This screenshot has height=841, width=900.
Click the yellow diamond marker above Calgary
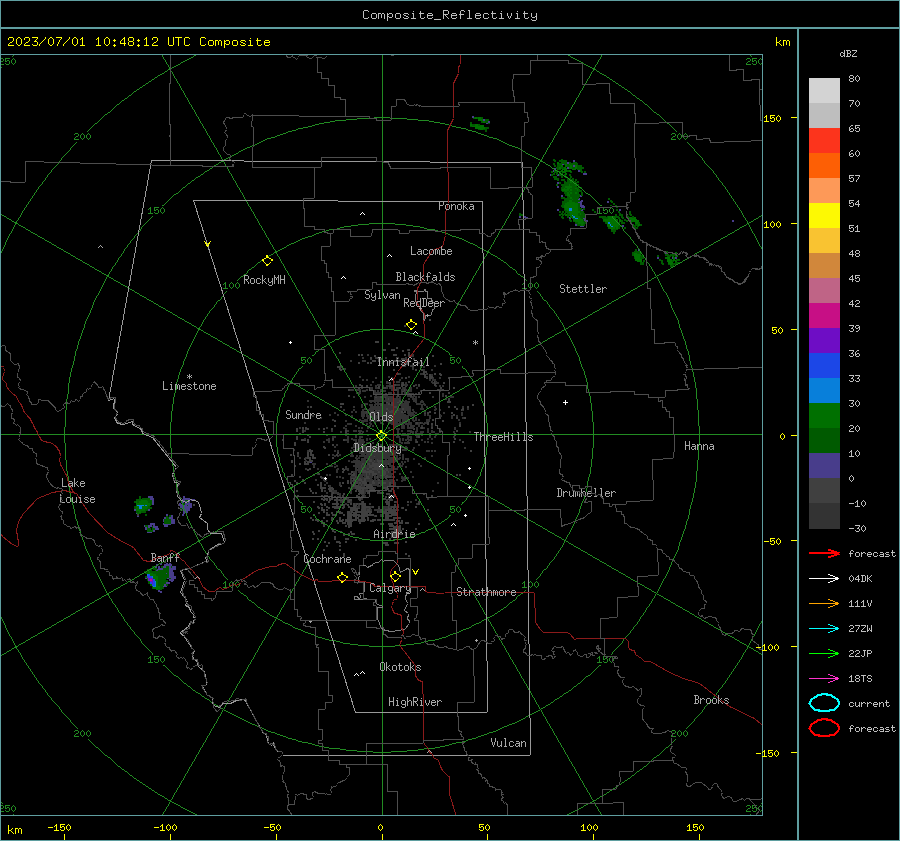click(x=395, y=576)
